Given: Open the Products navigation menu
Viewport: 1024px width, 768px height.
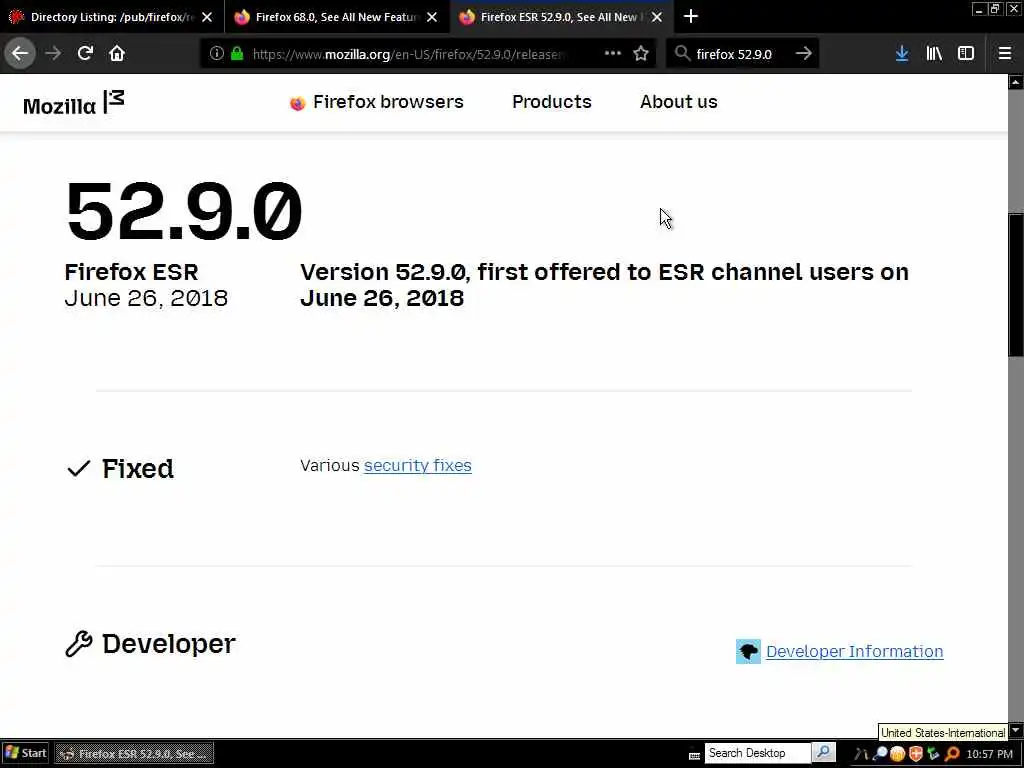Looking at the screenshot, I should coord(552,102).
